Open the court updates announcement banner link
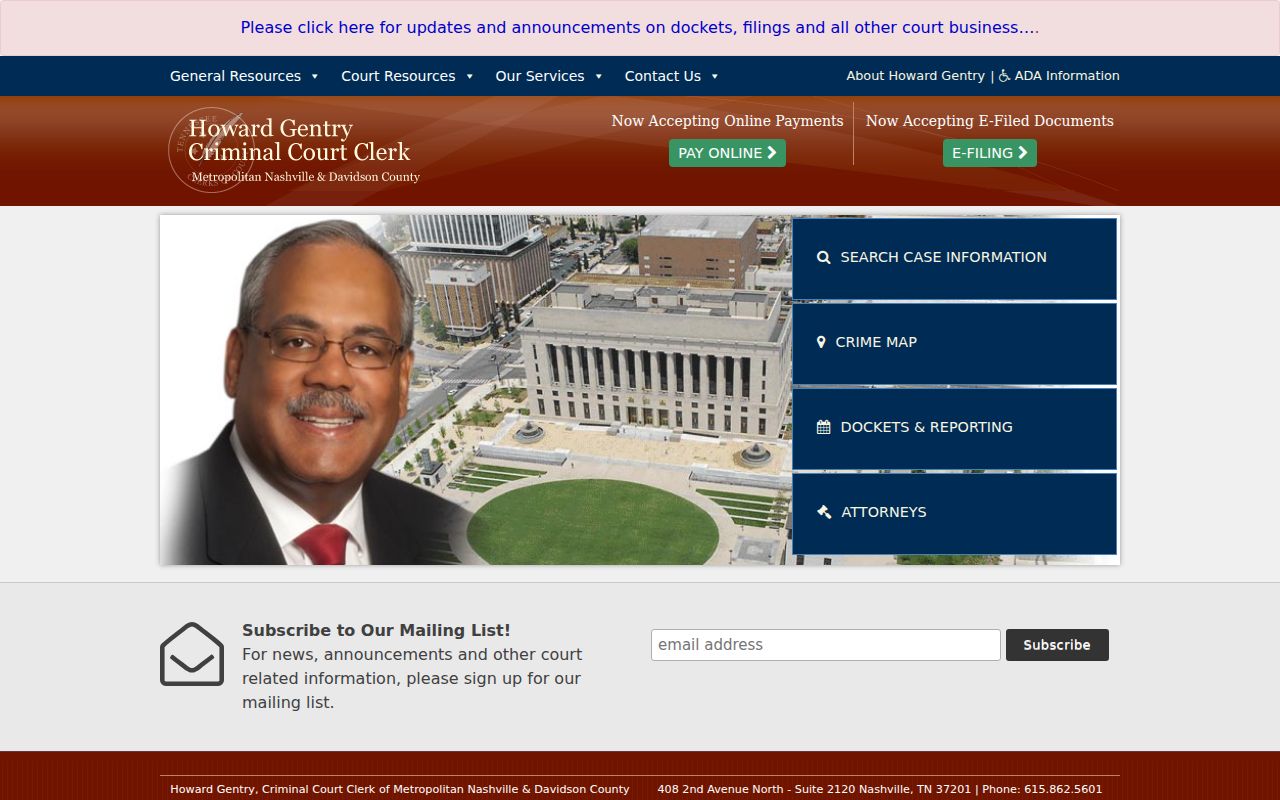 pos(640,28)
